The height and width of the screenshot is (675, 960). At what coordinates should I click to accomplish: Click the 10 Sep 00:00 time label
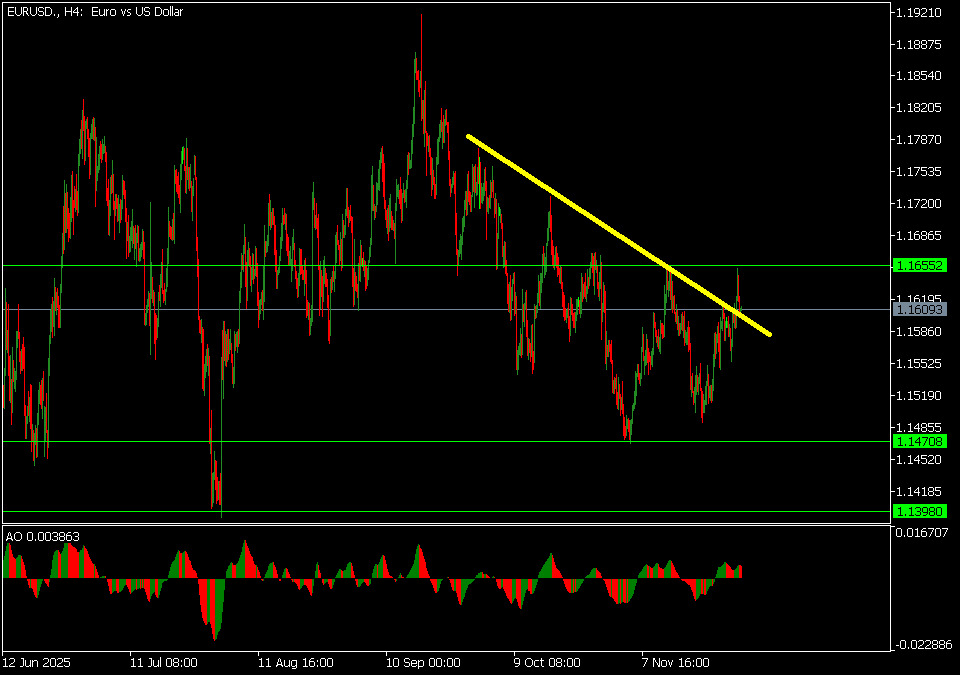tap(423, 662)
